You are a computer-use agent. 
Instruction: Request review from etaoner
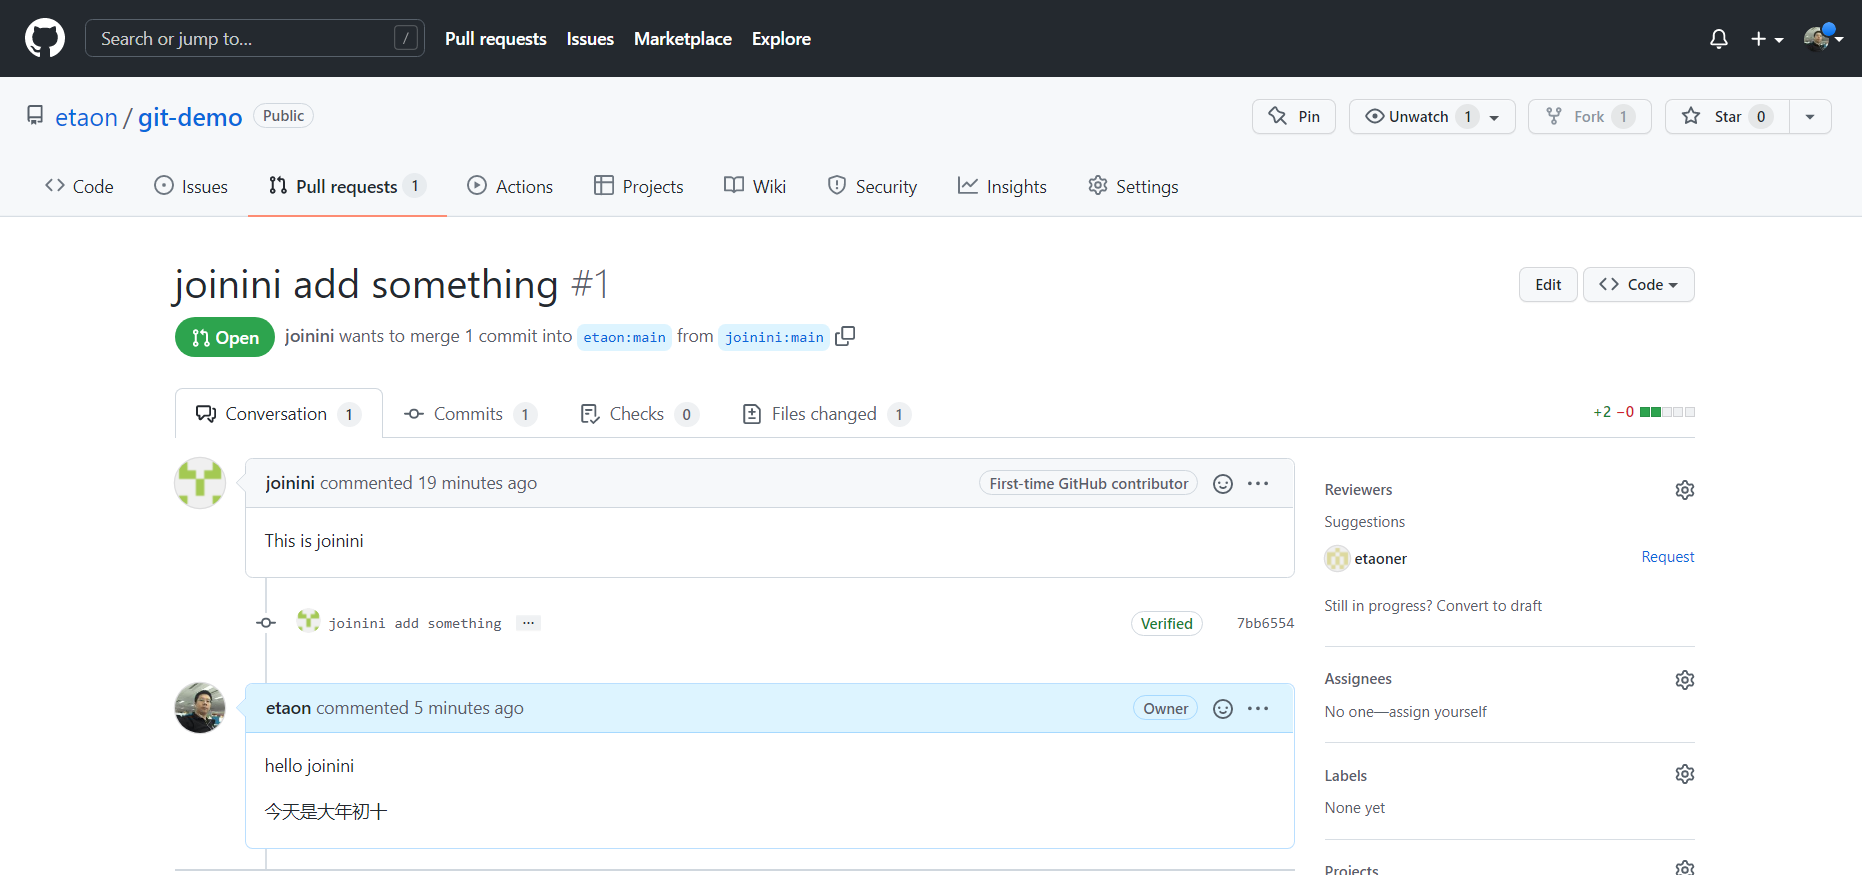click(x=1668, y=557)
